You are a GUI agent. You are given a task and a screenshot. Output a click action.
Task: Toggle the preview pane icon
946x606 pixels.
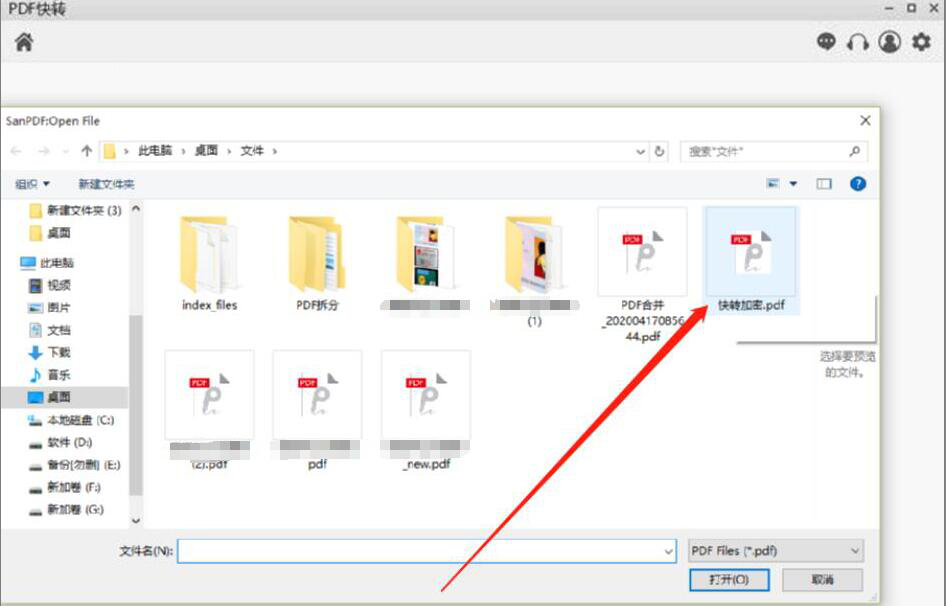point(824,183)
